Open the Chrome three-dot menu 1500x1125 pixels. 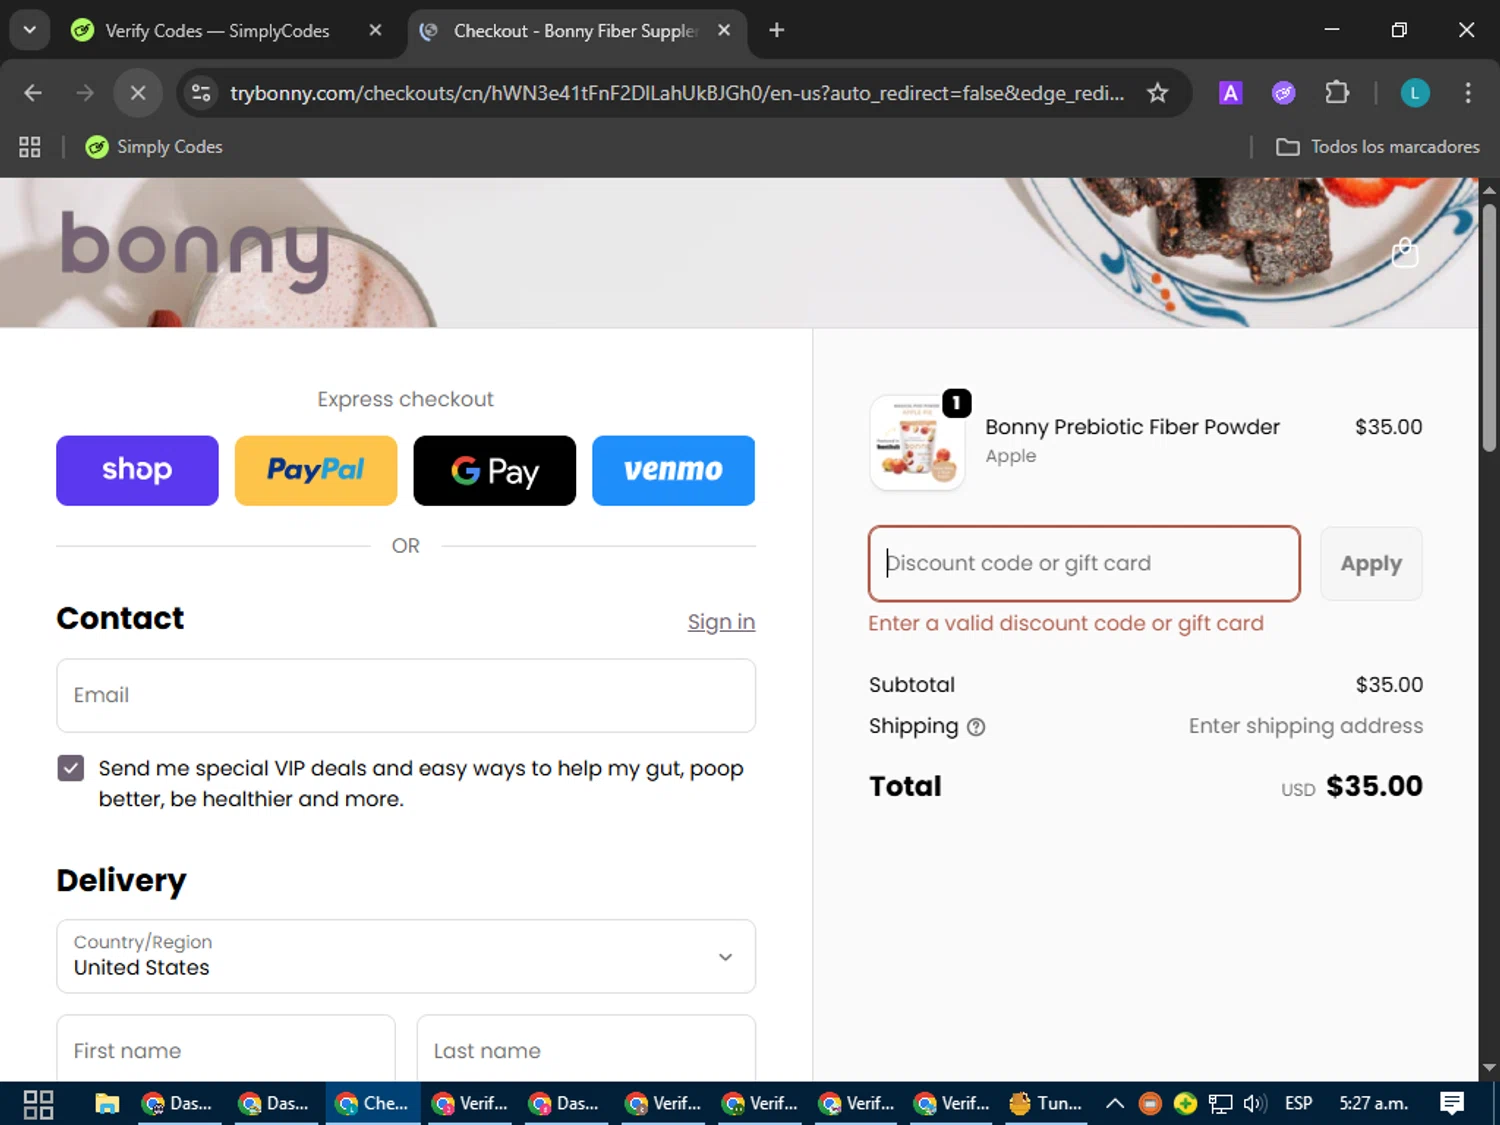pos(1467,93)
